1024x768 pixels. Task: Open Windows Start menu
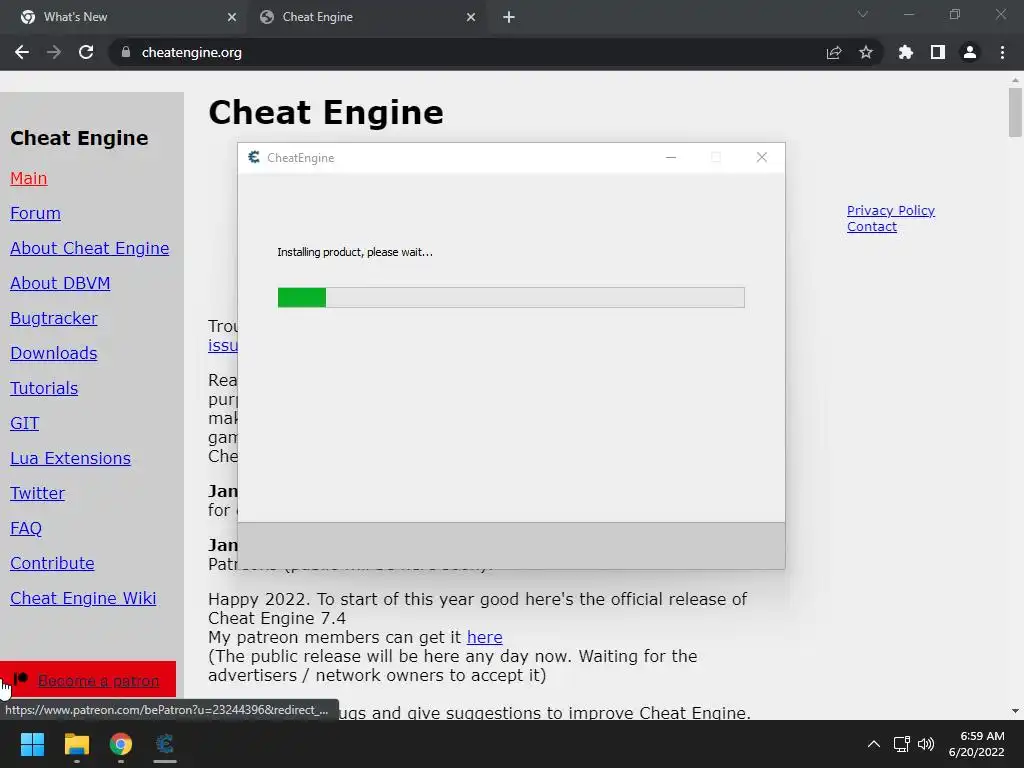[32, 744]
